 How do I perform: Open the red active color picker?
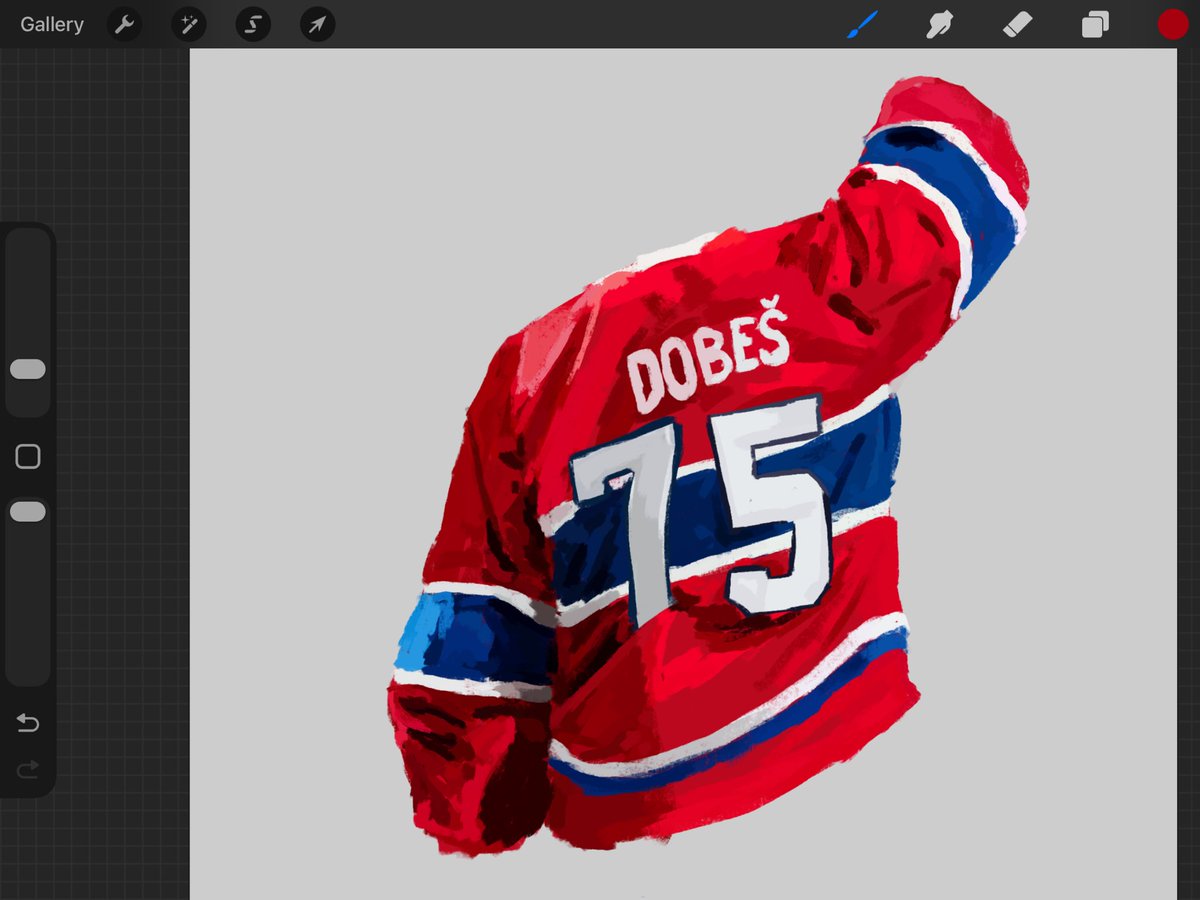(1172, 25)
